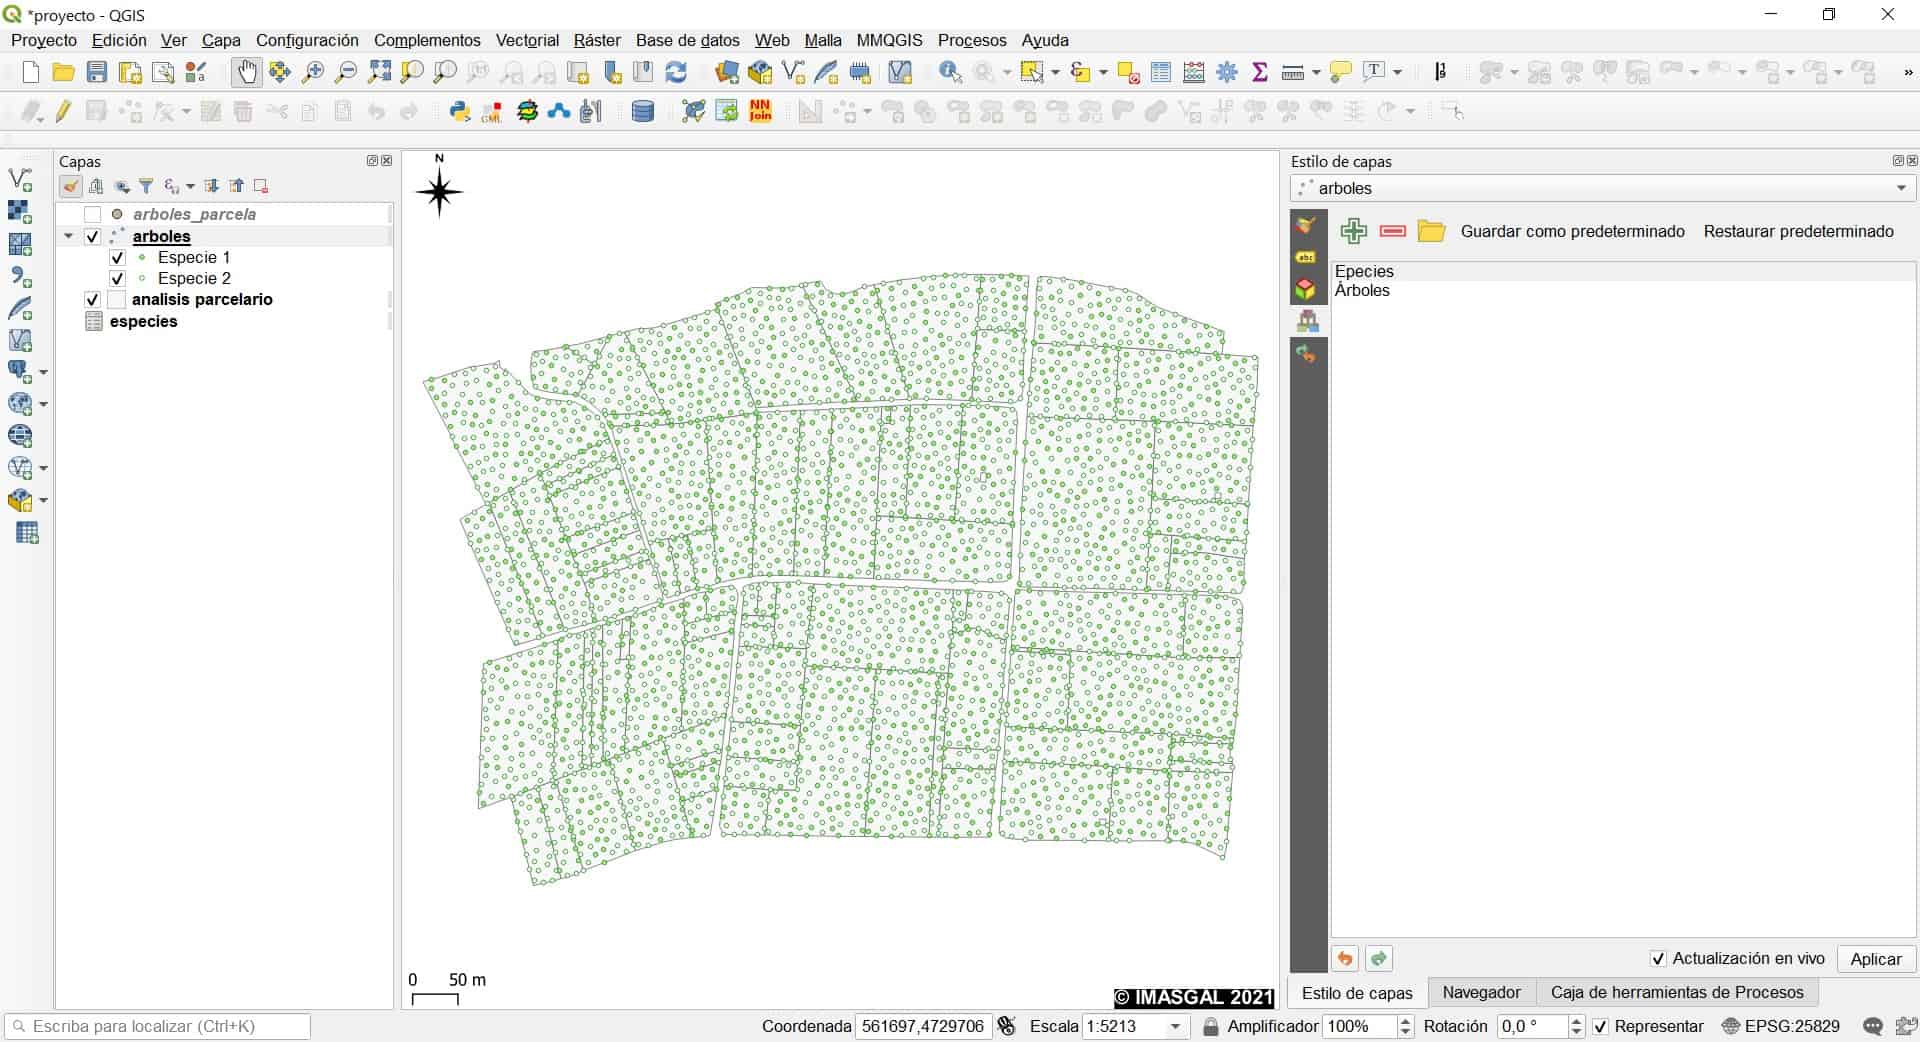Enable Actualización en vivo option

[1658, 959]
